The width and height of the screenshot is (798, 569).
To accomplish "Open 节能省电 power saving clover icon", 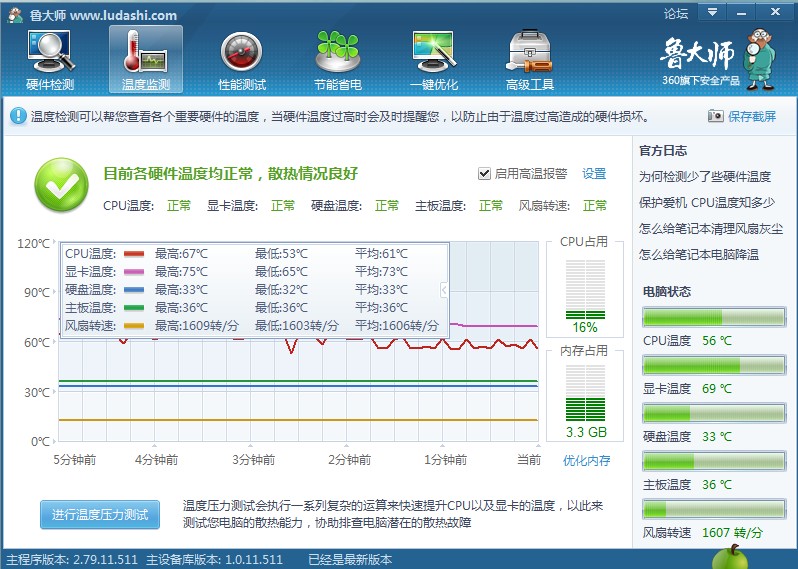I will pos(338,60).
